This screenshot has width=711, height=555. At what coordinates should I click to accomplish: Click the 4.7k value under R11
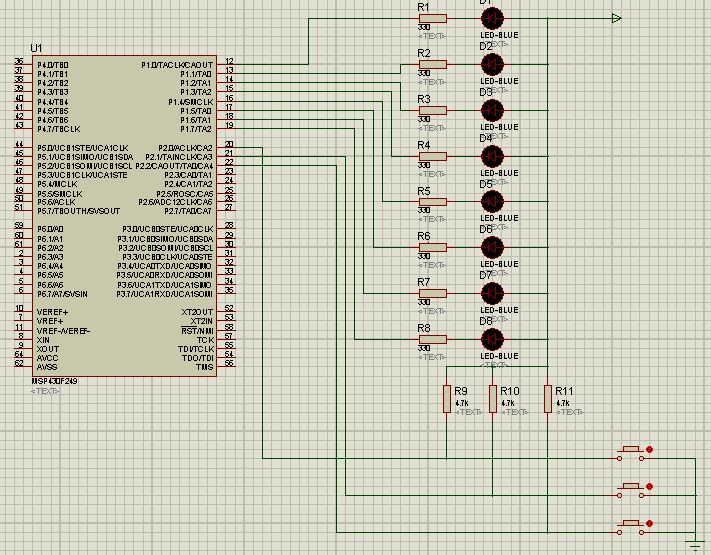tap(562, 403)
